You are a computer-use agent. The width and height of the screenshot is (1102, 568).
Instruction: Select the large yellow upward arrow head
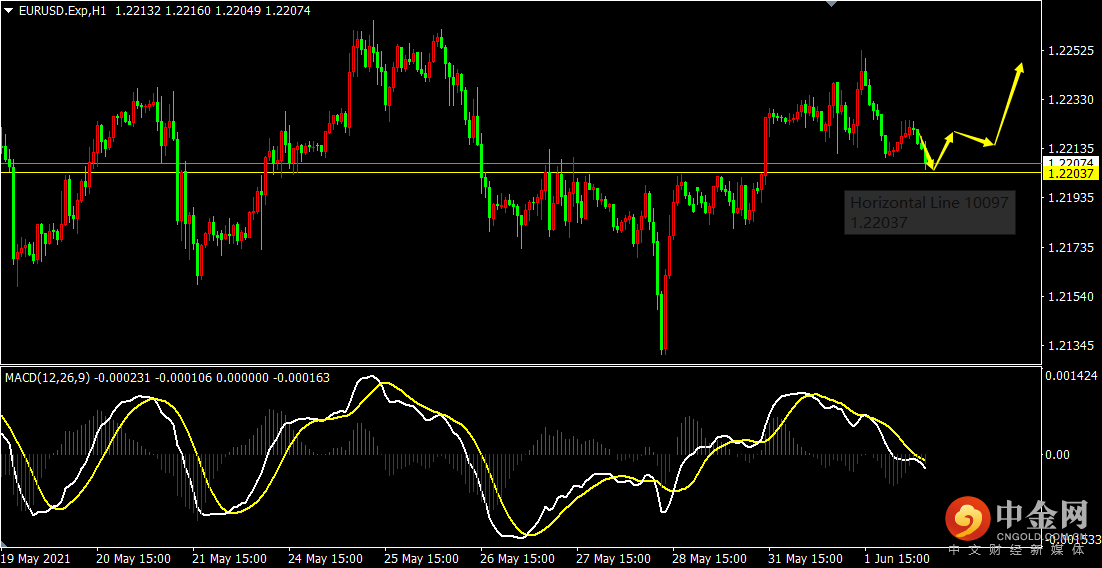click(1019, 69)
